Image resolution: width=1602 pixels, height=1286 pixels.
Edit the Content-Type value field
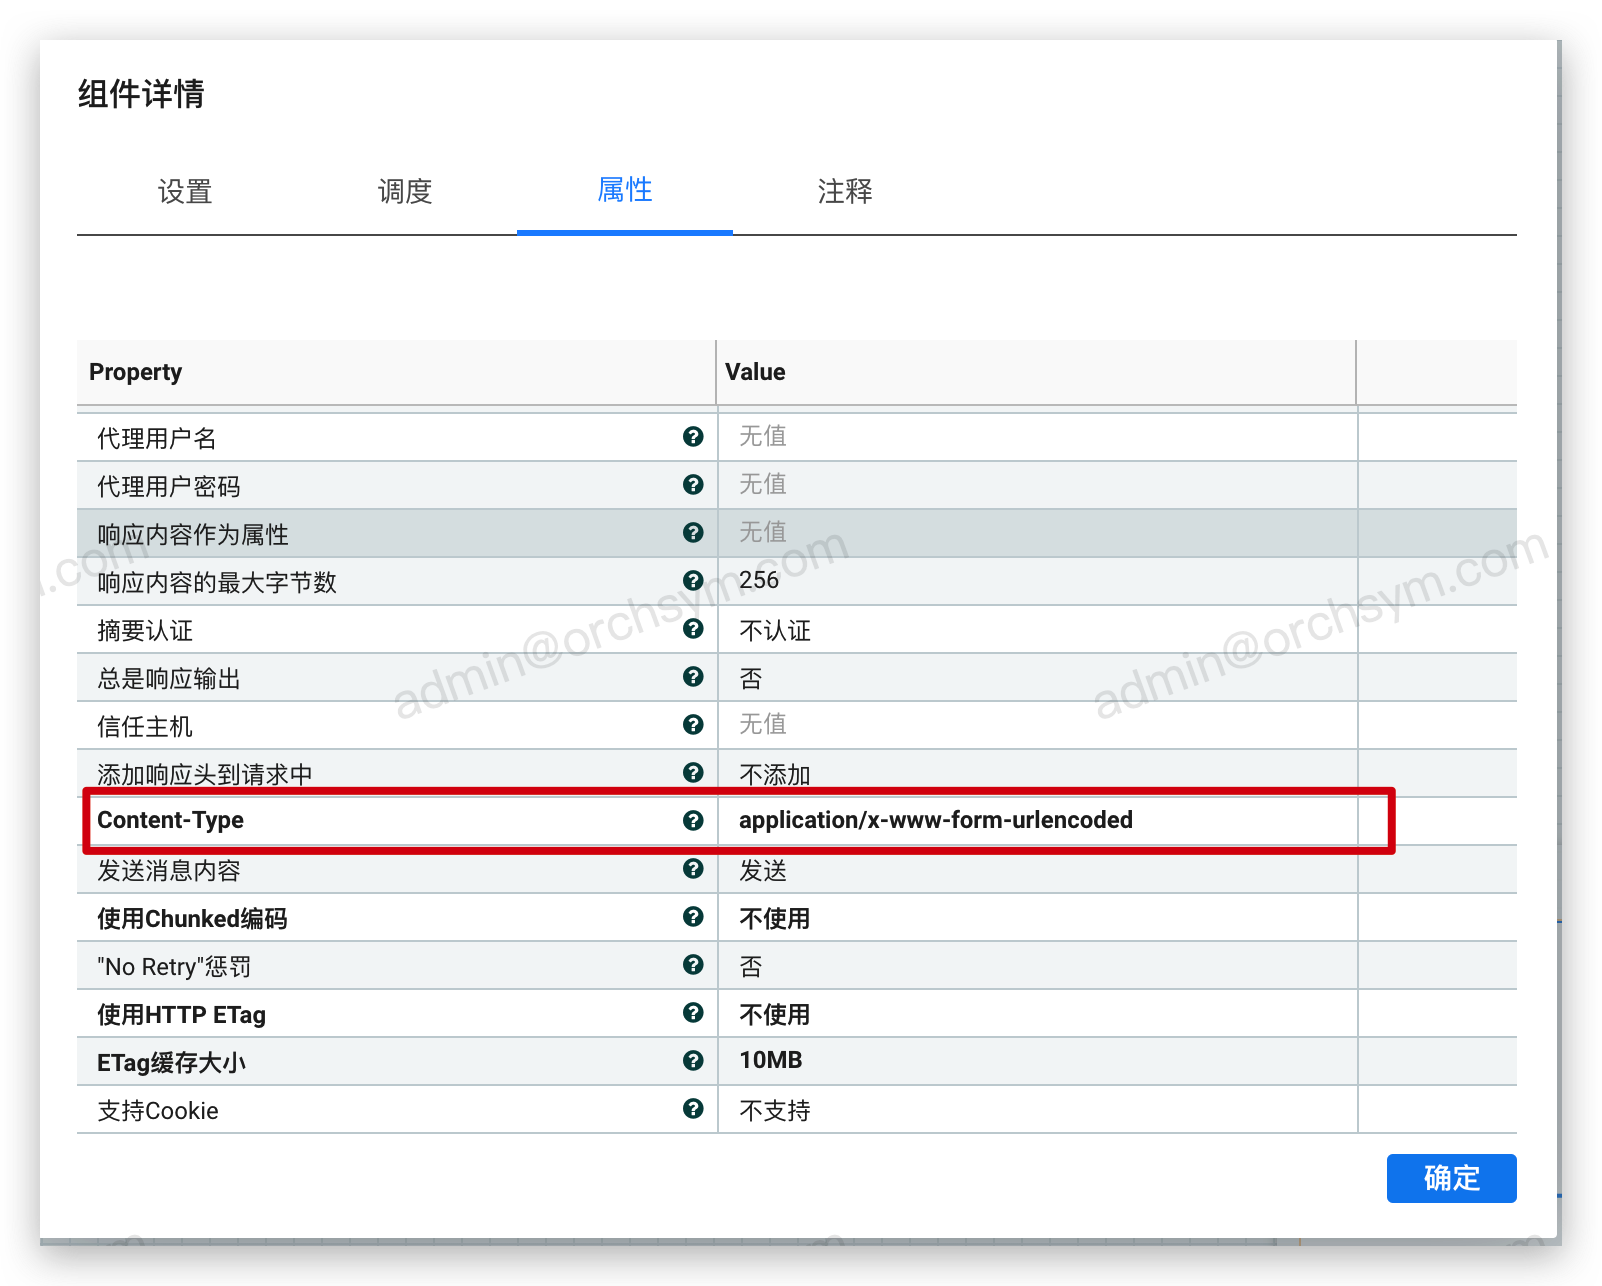tap(1035, 820)
